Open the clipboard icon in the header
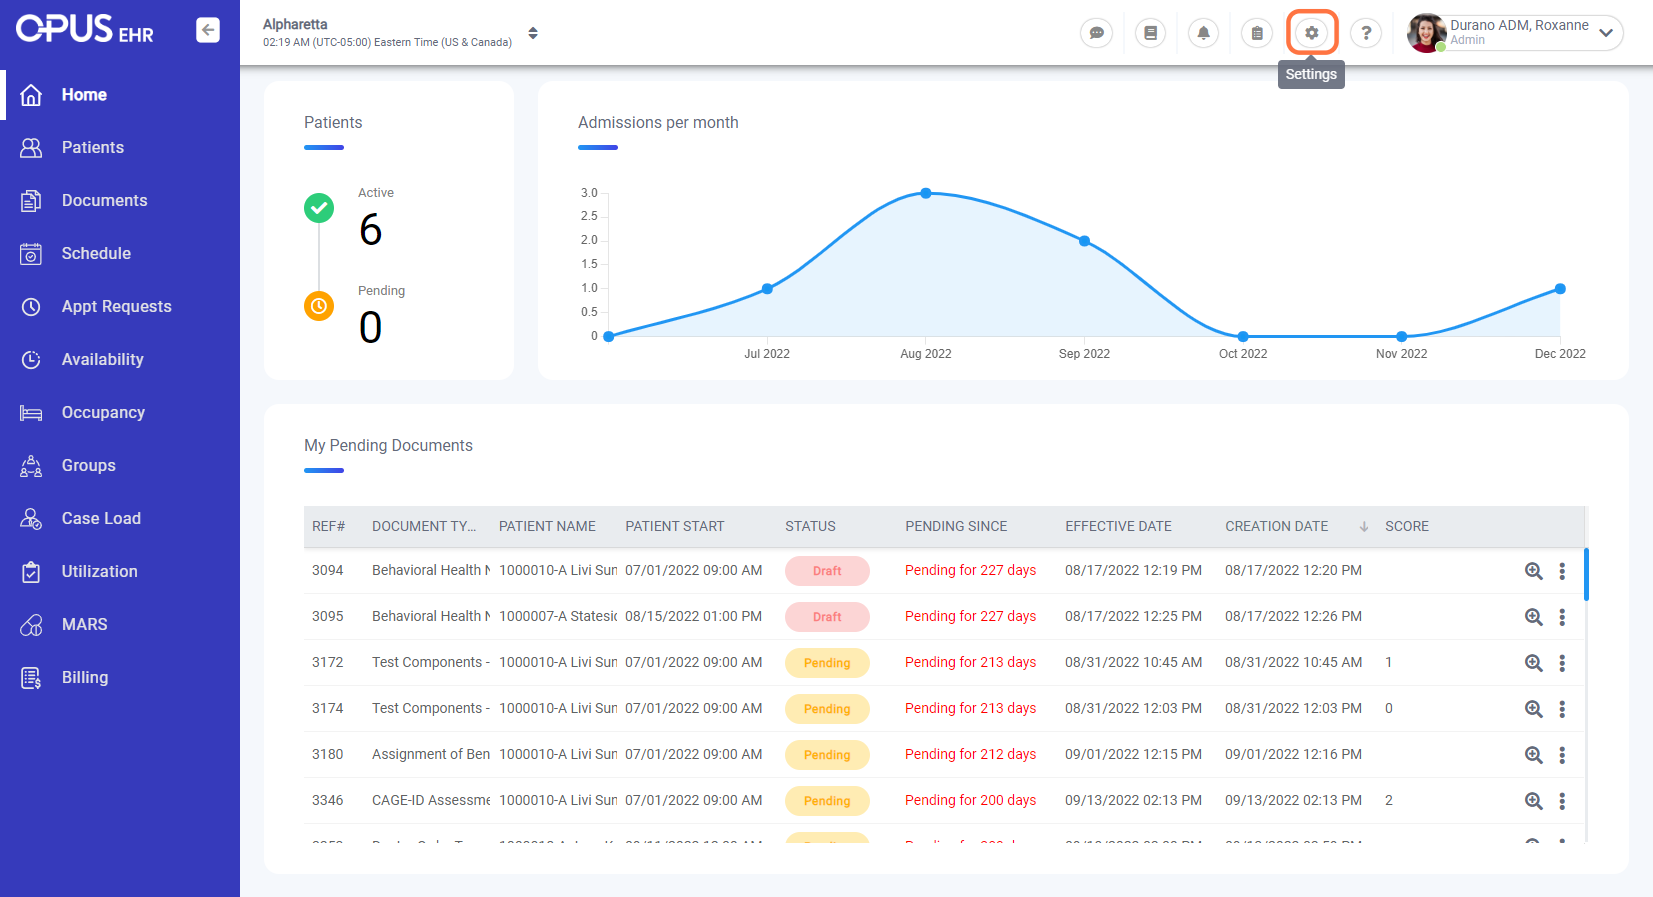Screen dimensions: 1653x897 (1257, 33)
